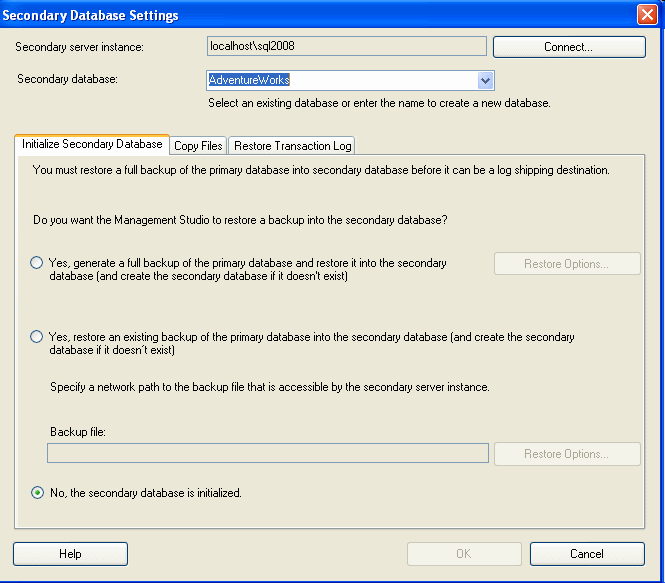Close the Secondary Database Settings window

tap(647, 15)
